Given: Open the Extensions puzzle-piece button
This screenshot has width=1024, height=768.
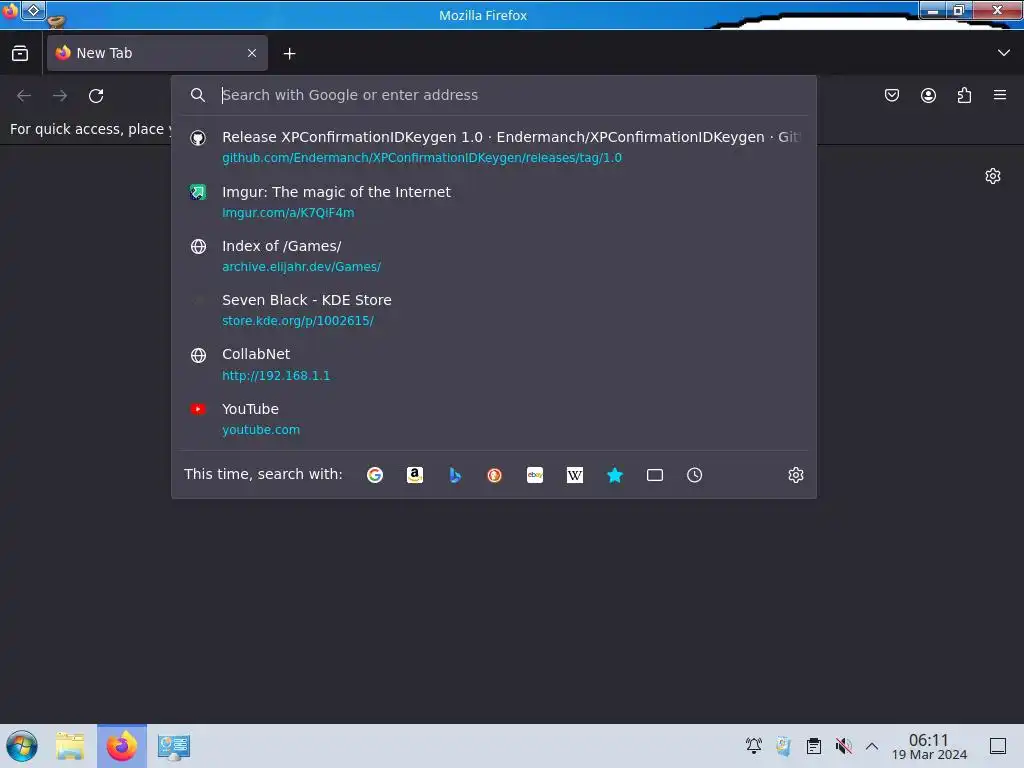Looking at the screenshot, I should click(964, 95).
